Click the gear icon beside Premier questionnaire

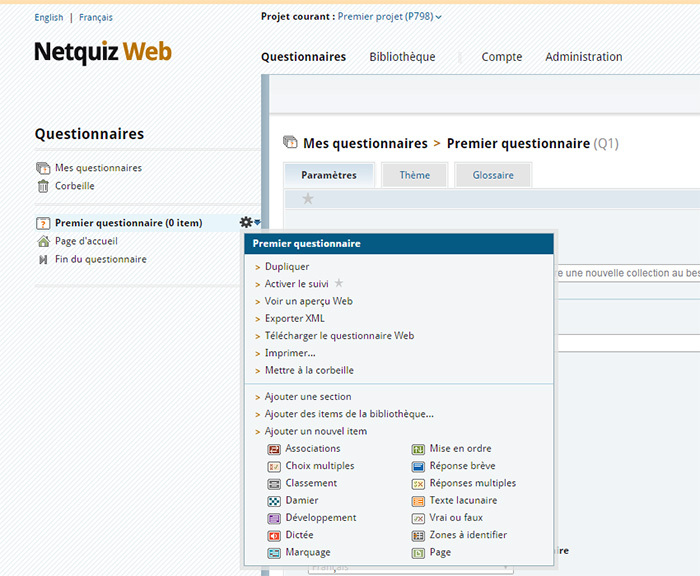pyautogui.click(x=246, y=222)
